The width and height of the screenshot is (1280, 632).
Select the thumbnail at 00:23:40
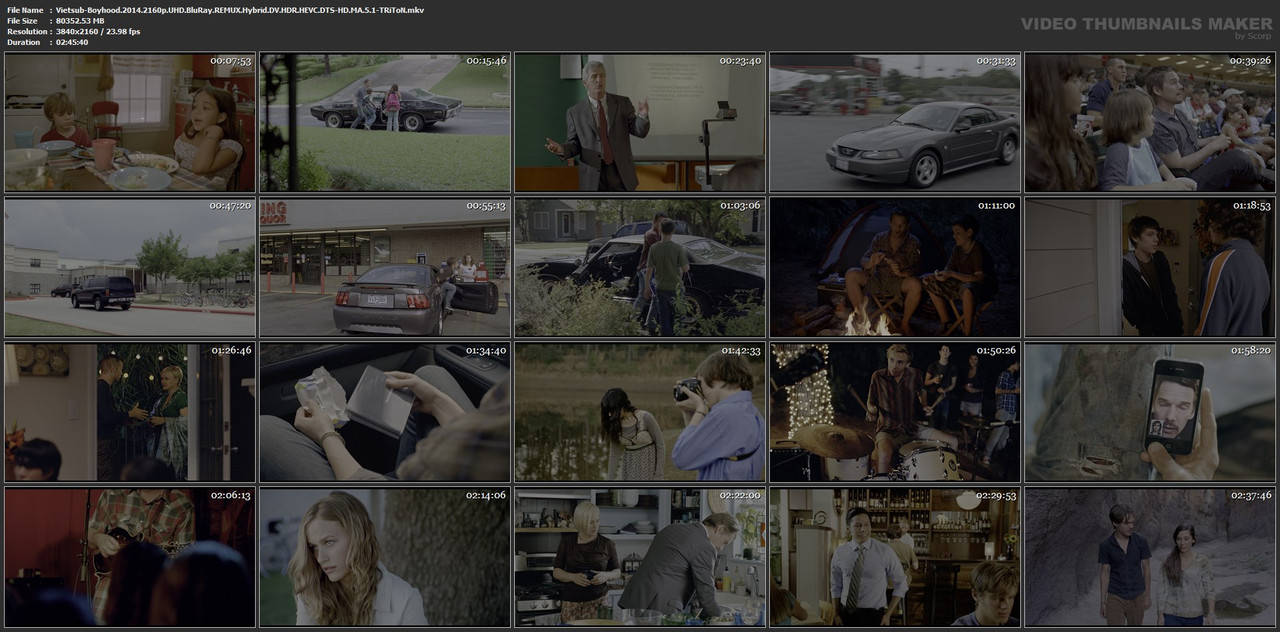[640, 123]
